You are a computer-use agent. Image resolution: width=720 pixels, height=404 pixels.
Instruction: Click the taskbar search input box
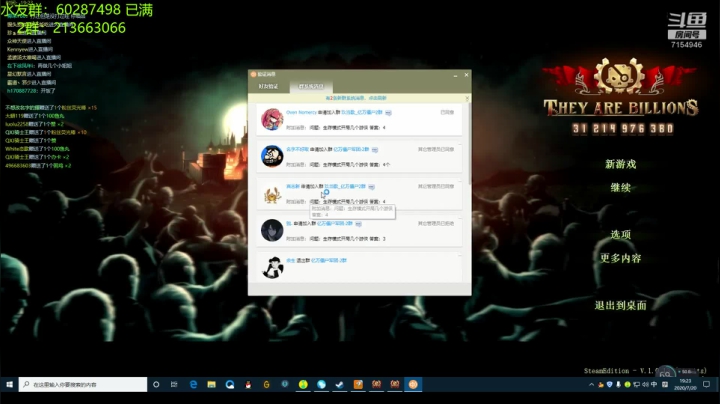pos(83,384)
